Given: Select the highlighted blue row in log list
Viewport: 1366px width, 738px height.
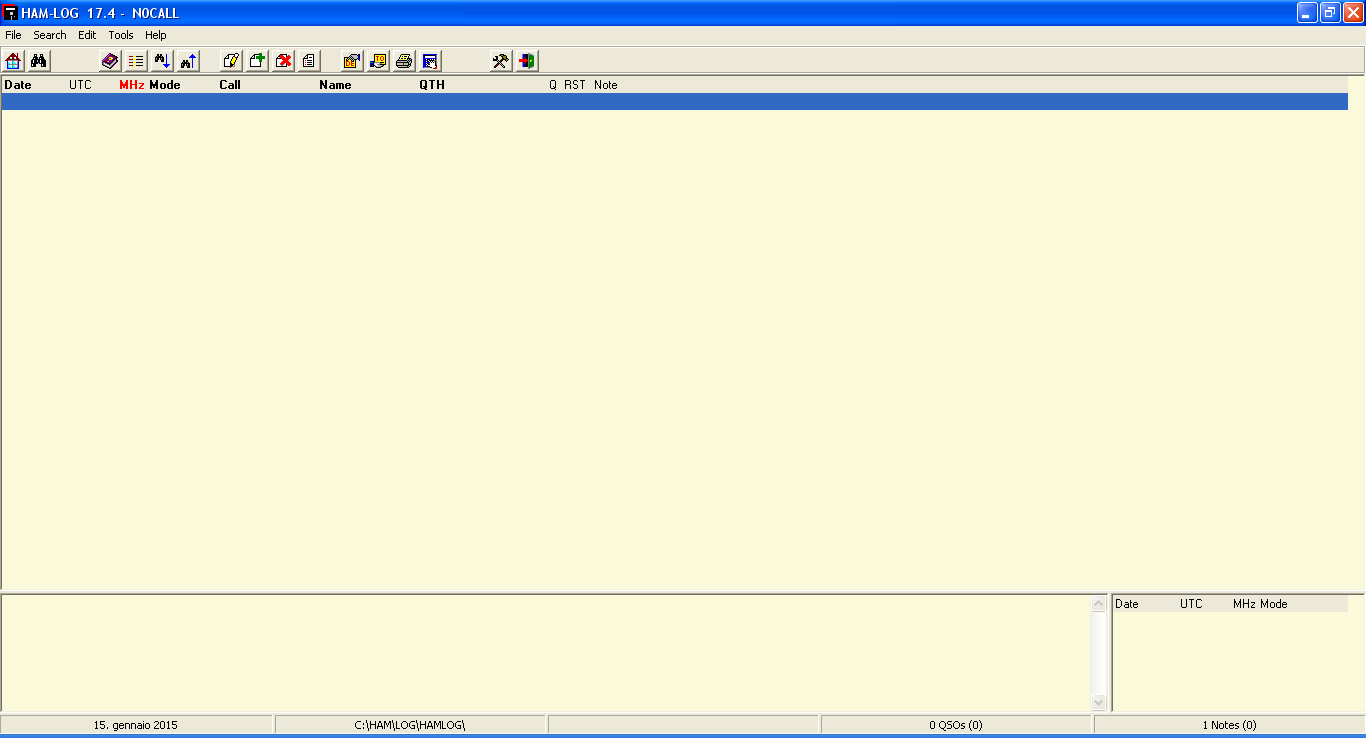Looking at the screenshot, I should [674, 102].
